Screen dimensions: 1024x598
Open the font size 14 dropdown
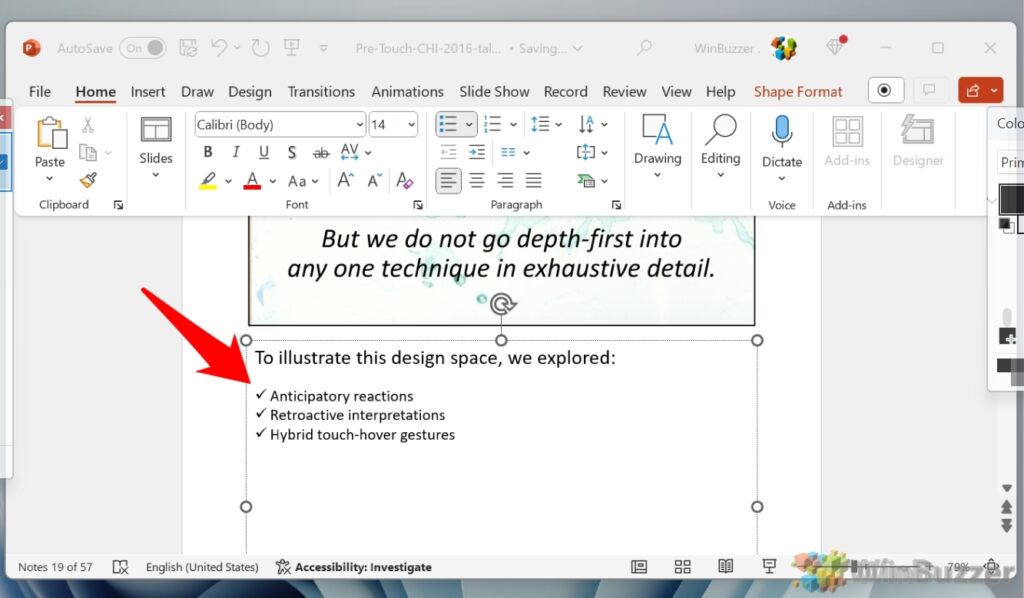pos(411,125)
